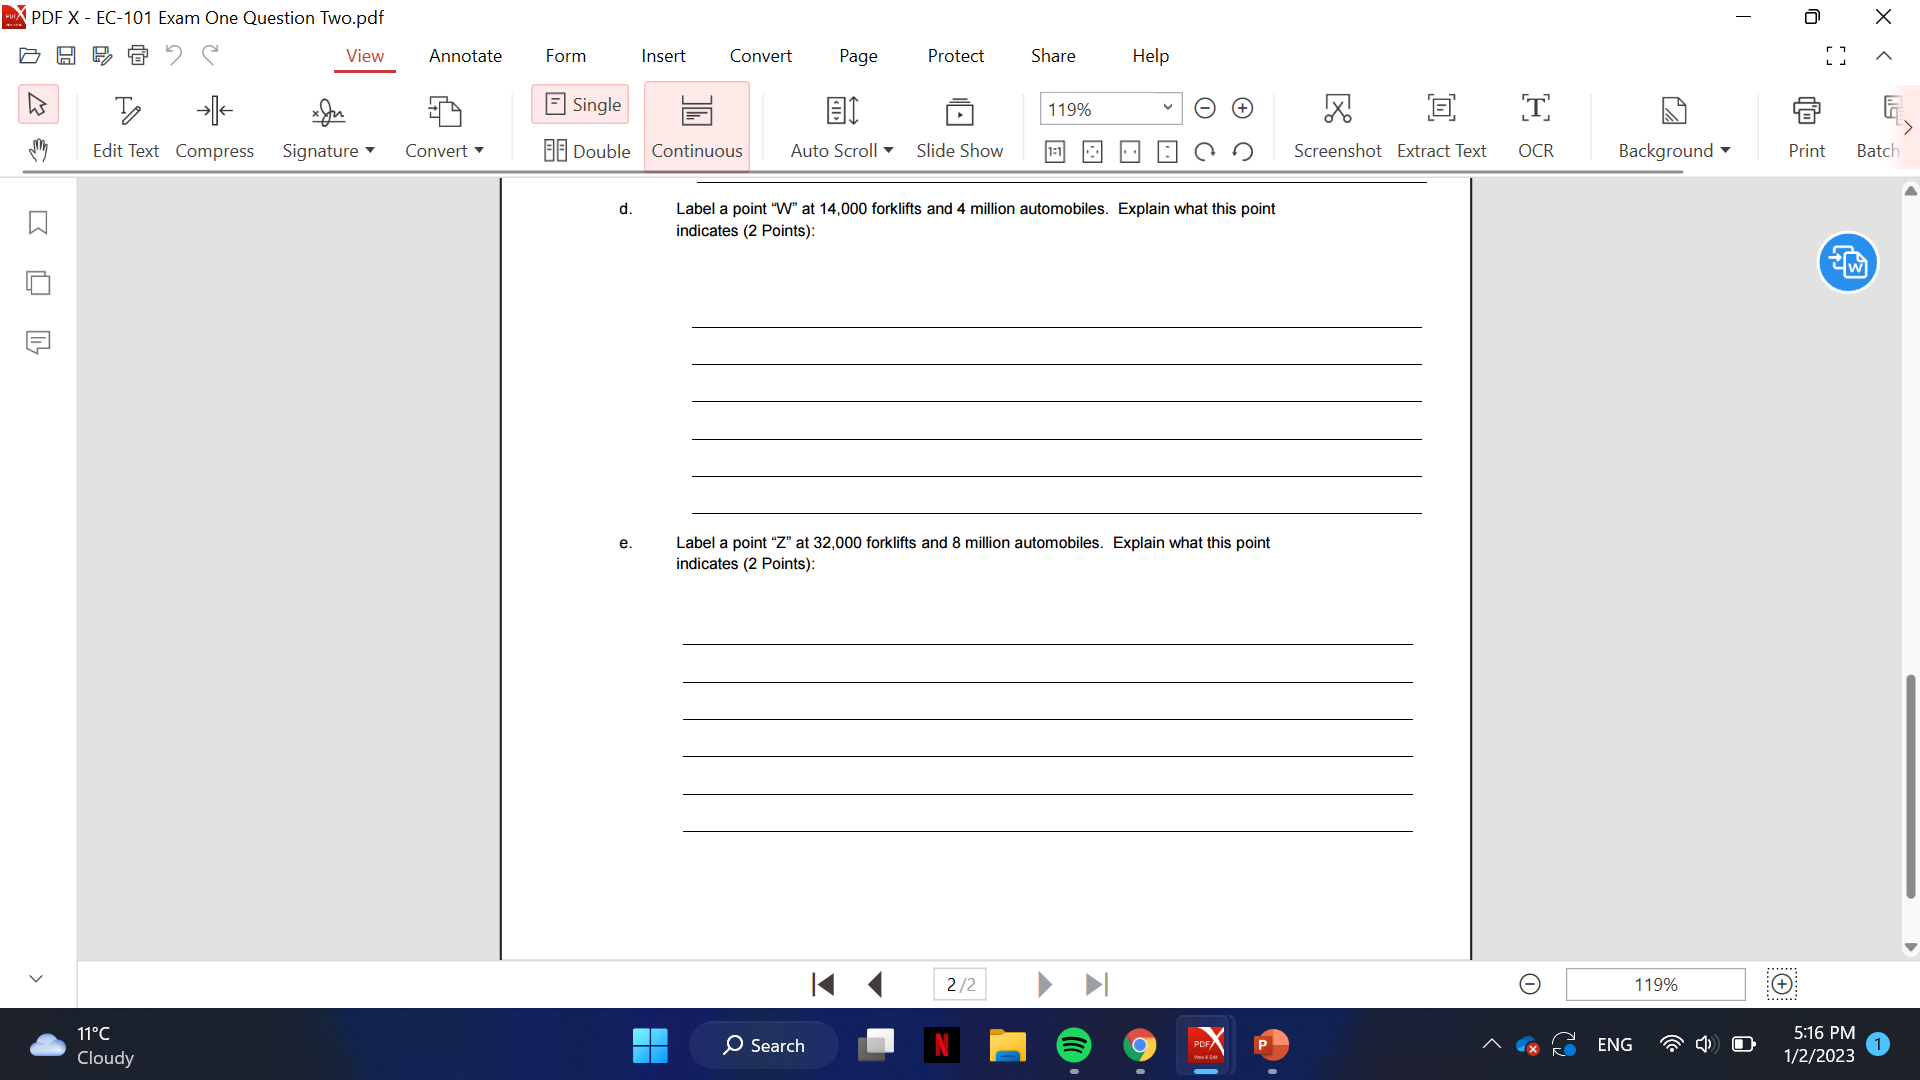This screenshot has width=1920, height=1080.
Task: Show the Bookmarks panel
Action: (38, 223)
